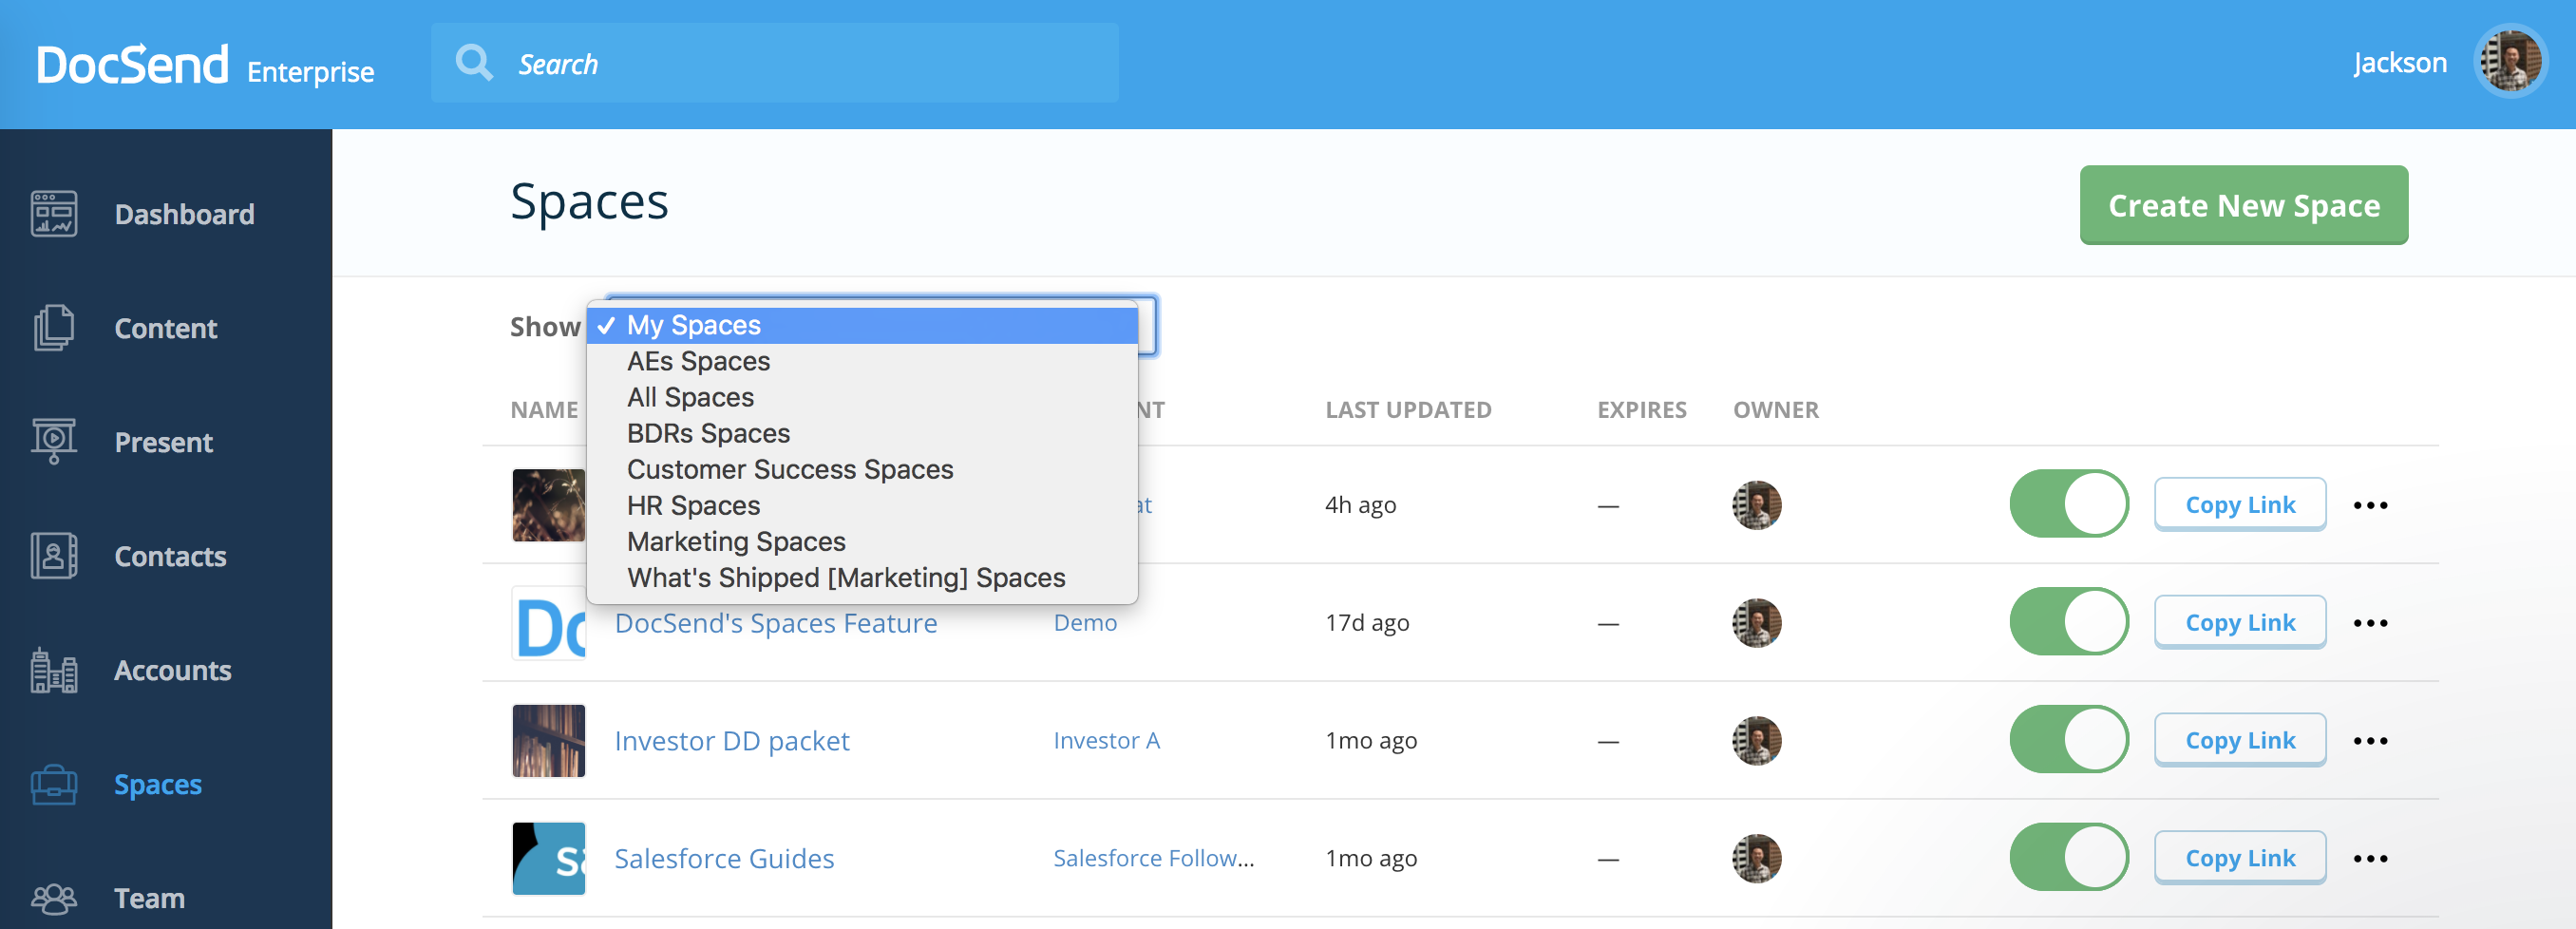This screenshot has width=2576, height=929.
Task: Copy link for Investor DD packet
Action: pos(2239,741)
